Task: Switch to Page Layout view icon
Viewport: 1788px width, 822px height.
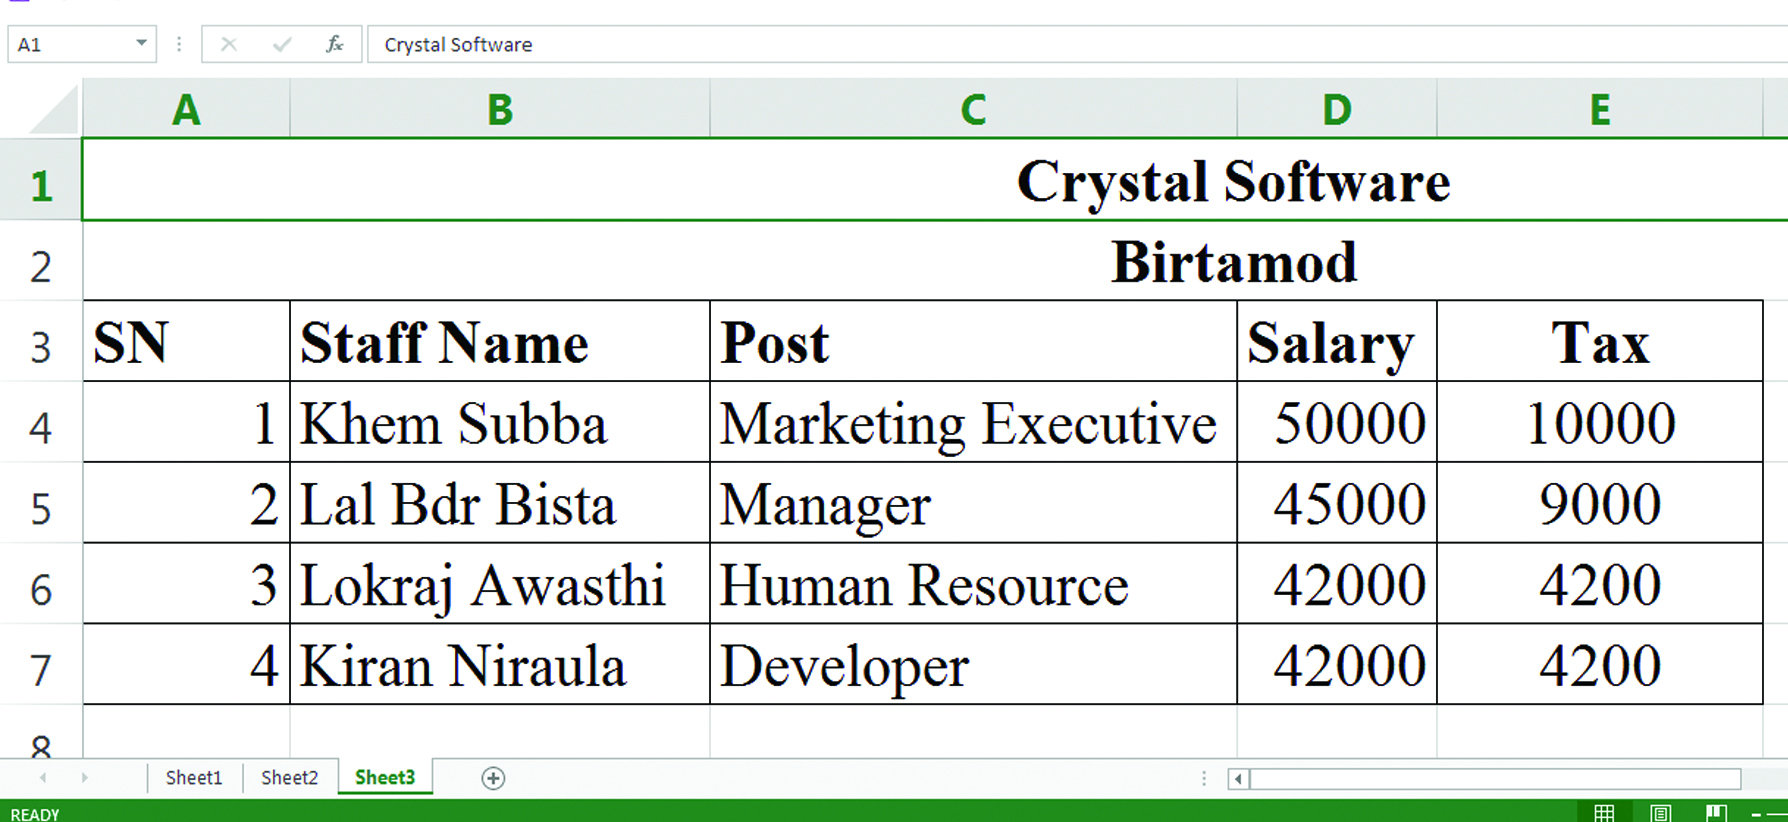Action: [1661, 813]
